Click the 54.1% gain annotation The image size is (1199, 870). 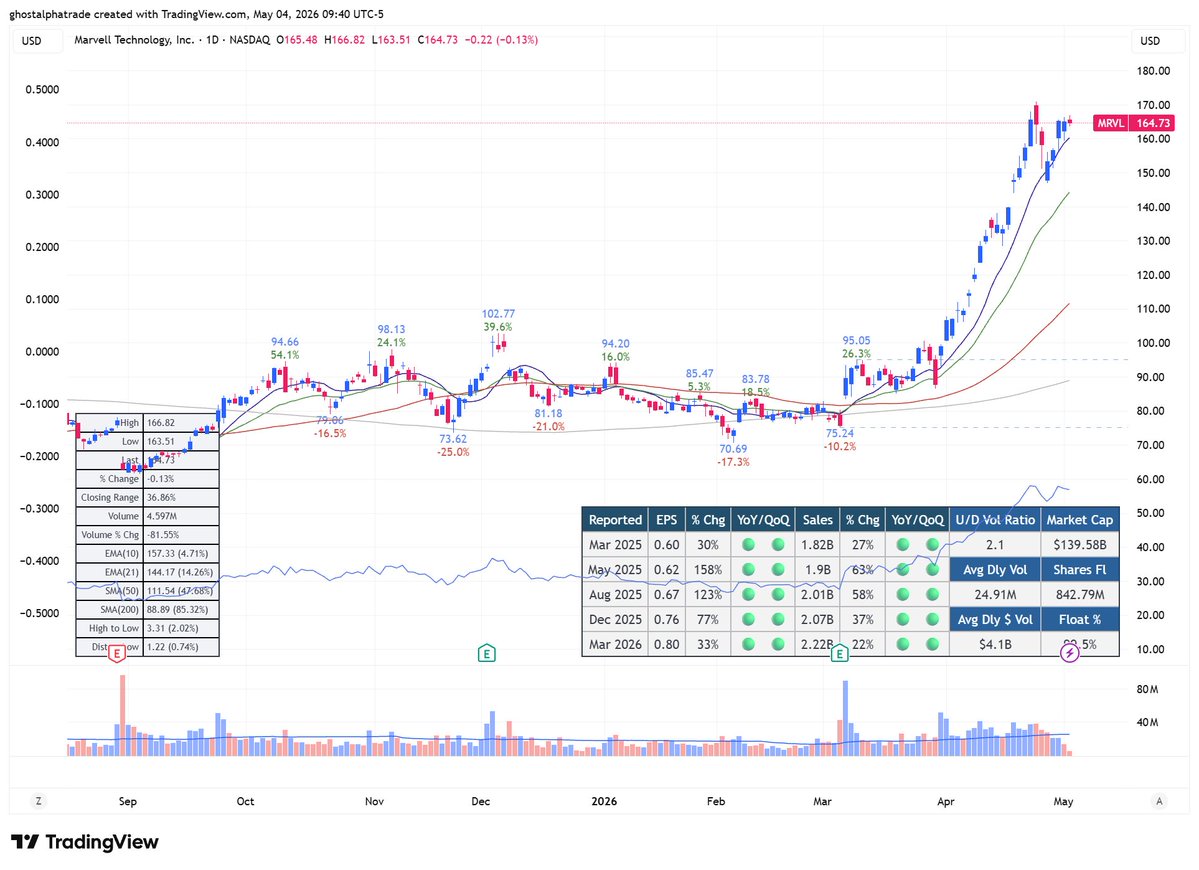click(284, 355)
